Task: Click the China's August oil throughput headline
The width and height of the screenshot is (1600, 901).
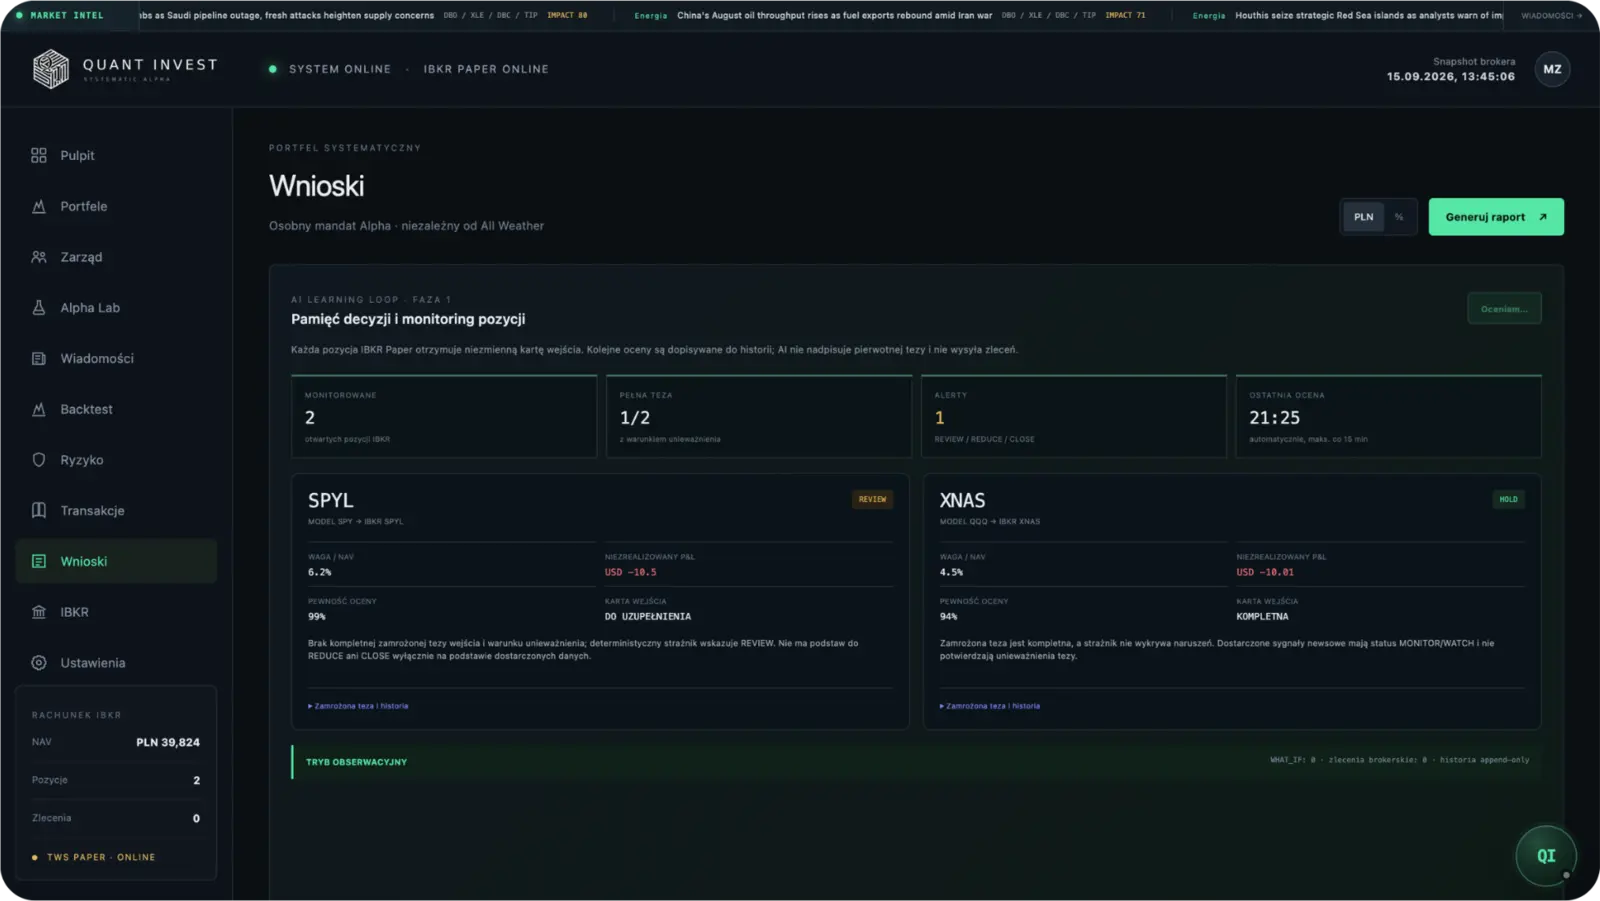Action: [834, 16]
